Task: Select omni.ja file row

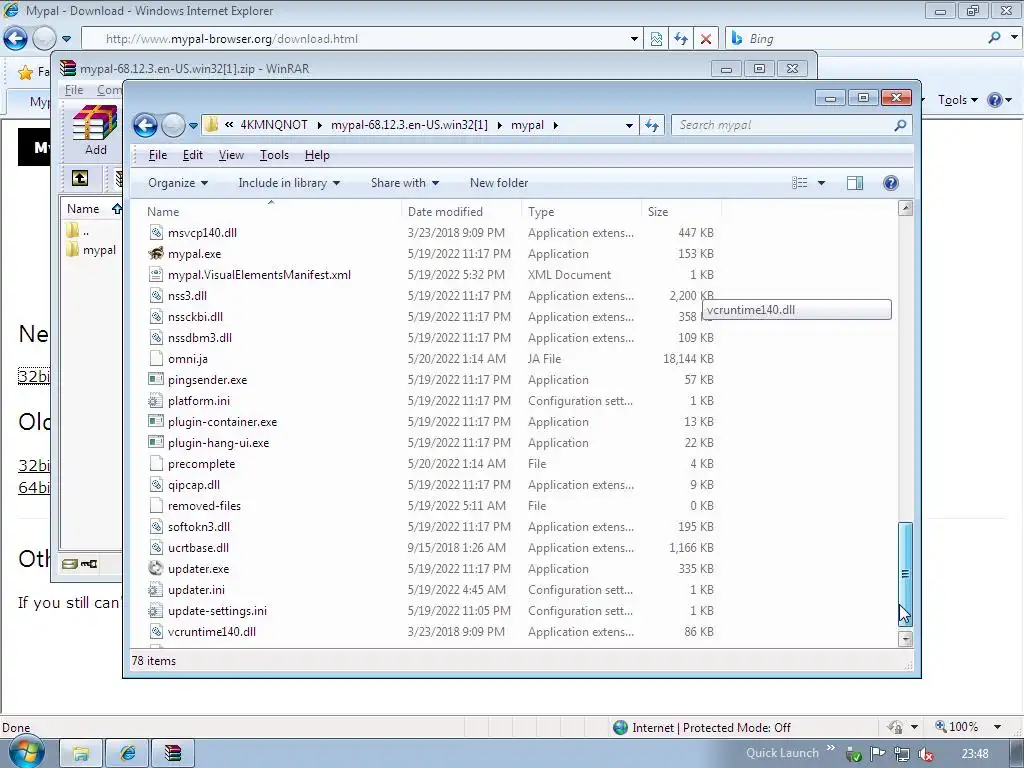Action: (x=431, y=359)
